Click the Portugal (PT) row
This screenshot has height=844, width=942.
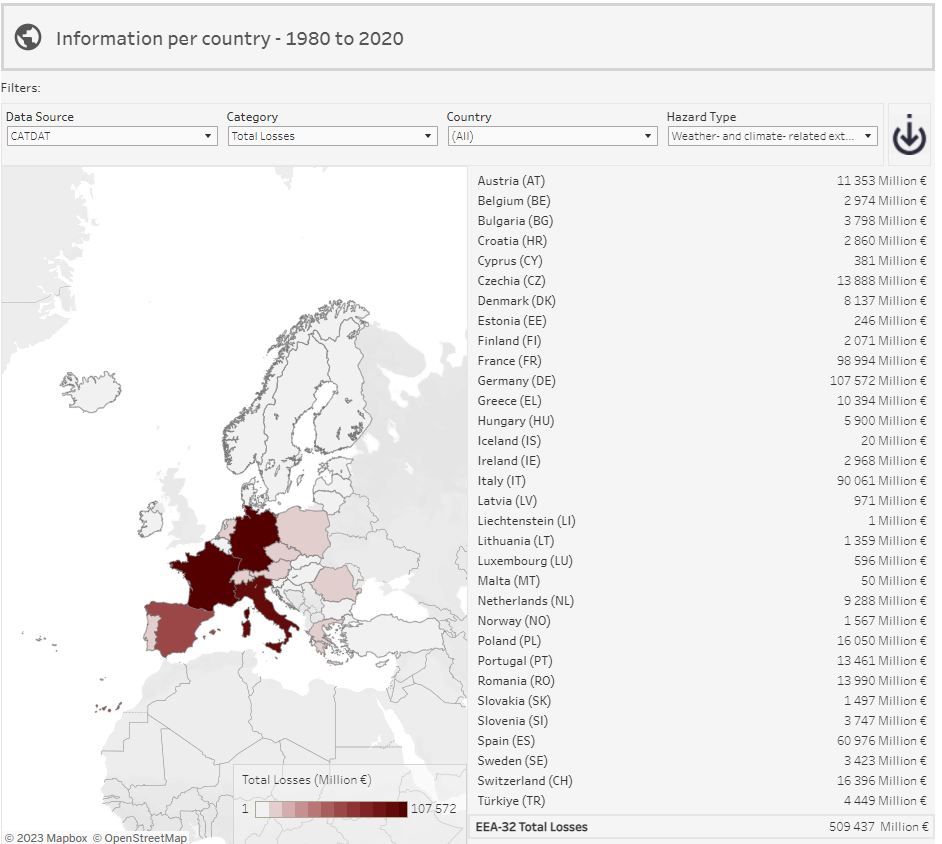702,661
